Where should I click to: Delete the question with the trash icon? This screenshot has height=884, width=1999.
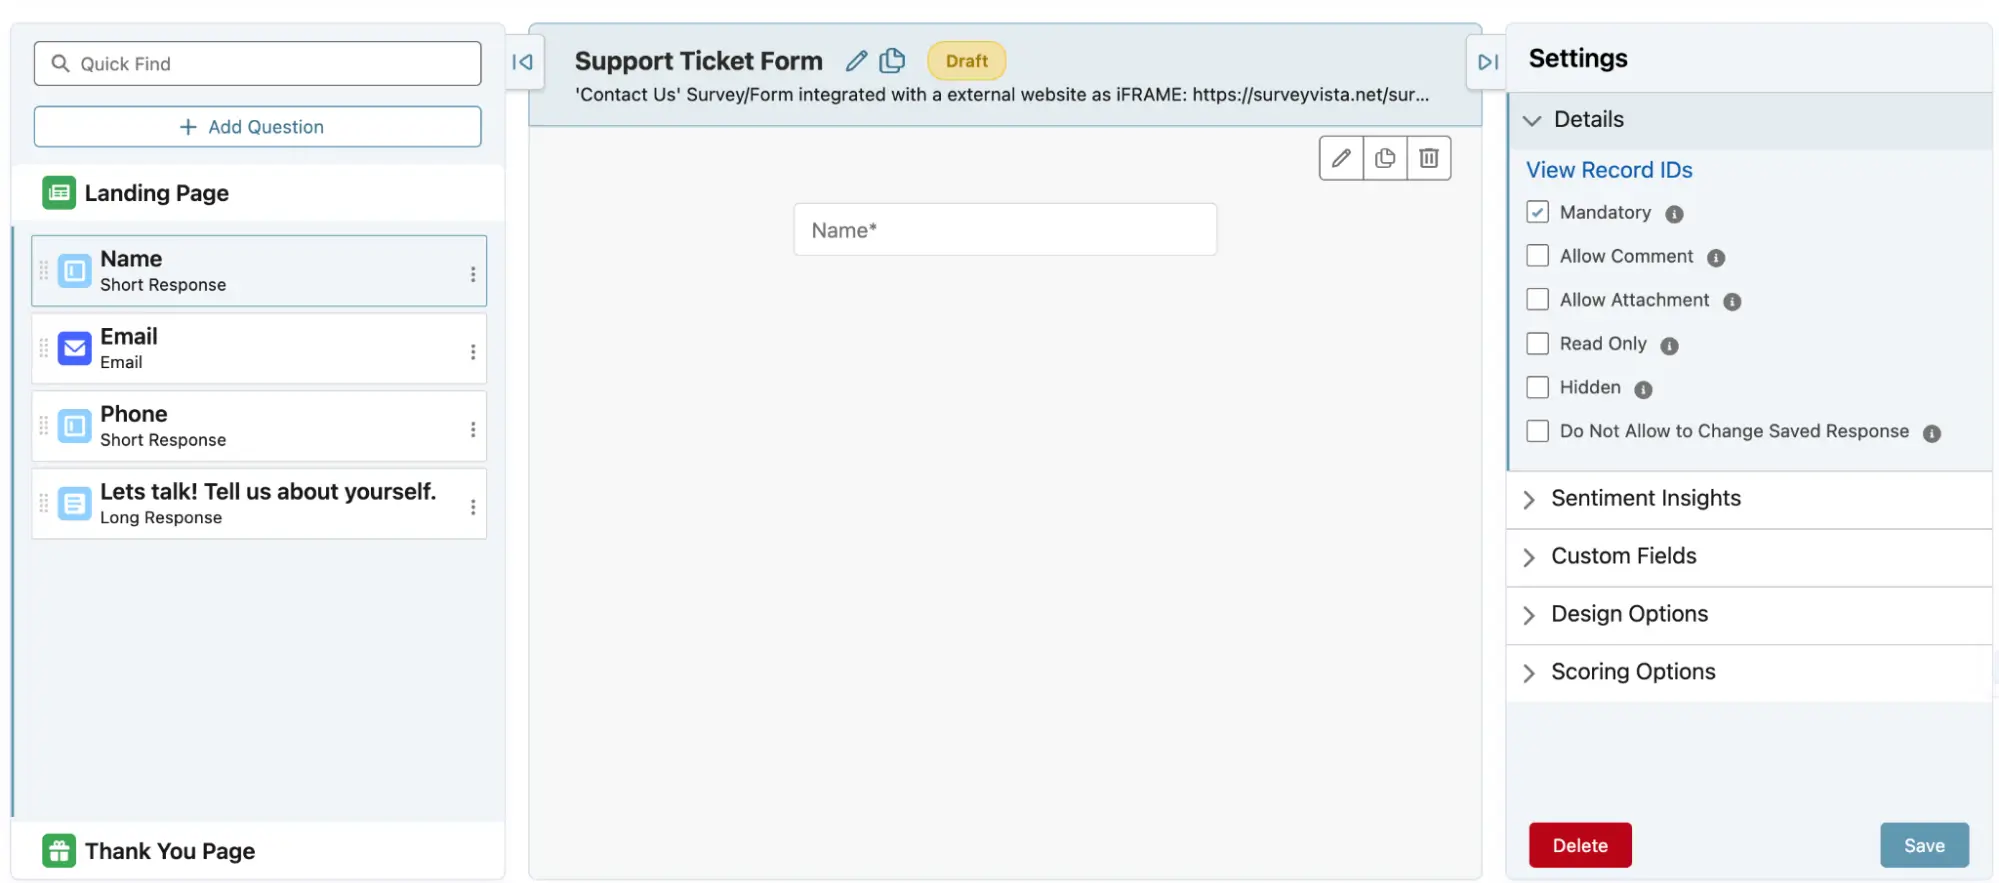(1428, 158)
